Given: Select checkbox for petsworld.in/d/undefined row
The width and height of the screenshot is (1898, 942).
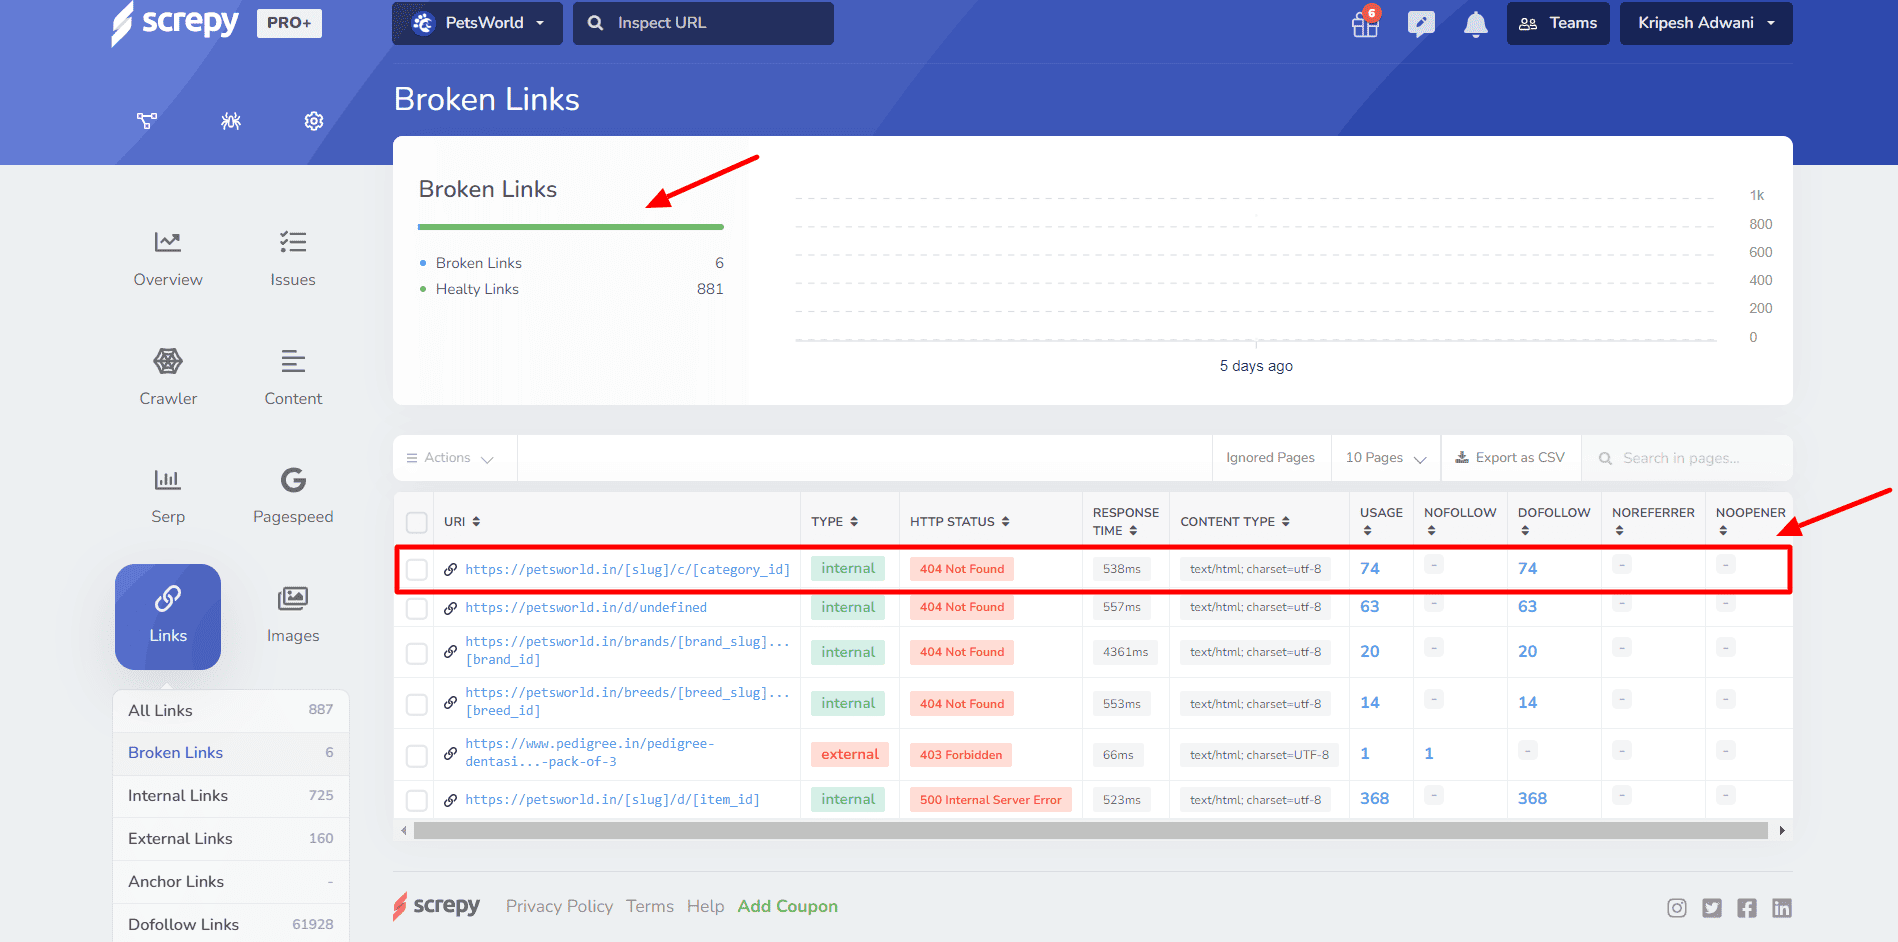Looking at the screenshot, I should point(417,608).
